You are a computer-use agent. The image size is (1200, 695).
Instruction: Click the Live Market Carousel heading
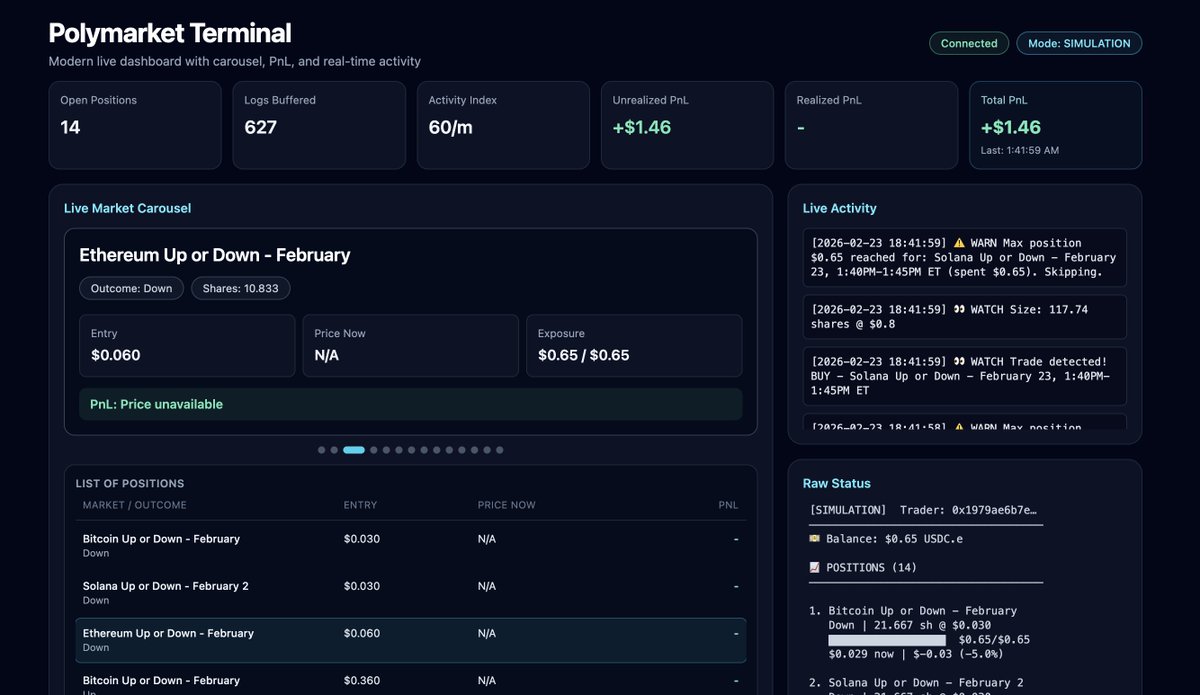click(x=127, y=208)
